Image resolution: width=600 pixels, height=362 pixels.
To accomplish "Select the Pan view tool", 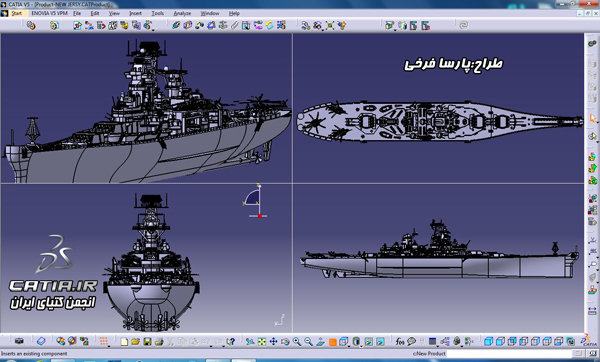I will (273, 341).
